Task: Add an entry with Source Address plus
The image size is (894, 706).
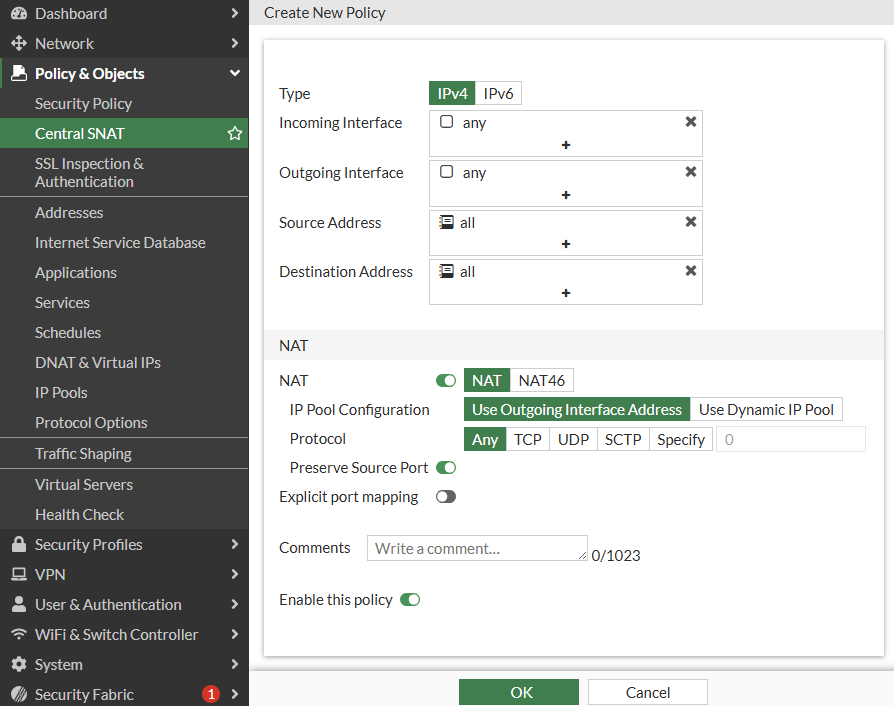Action: 566,244
